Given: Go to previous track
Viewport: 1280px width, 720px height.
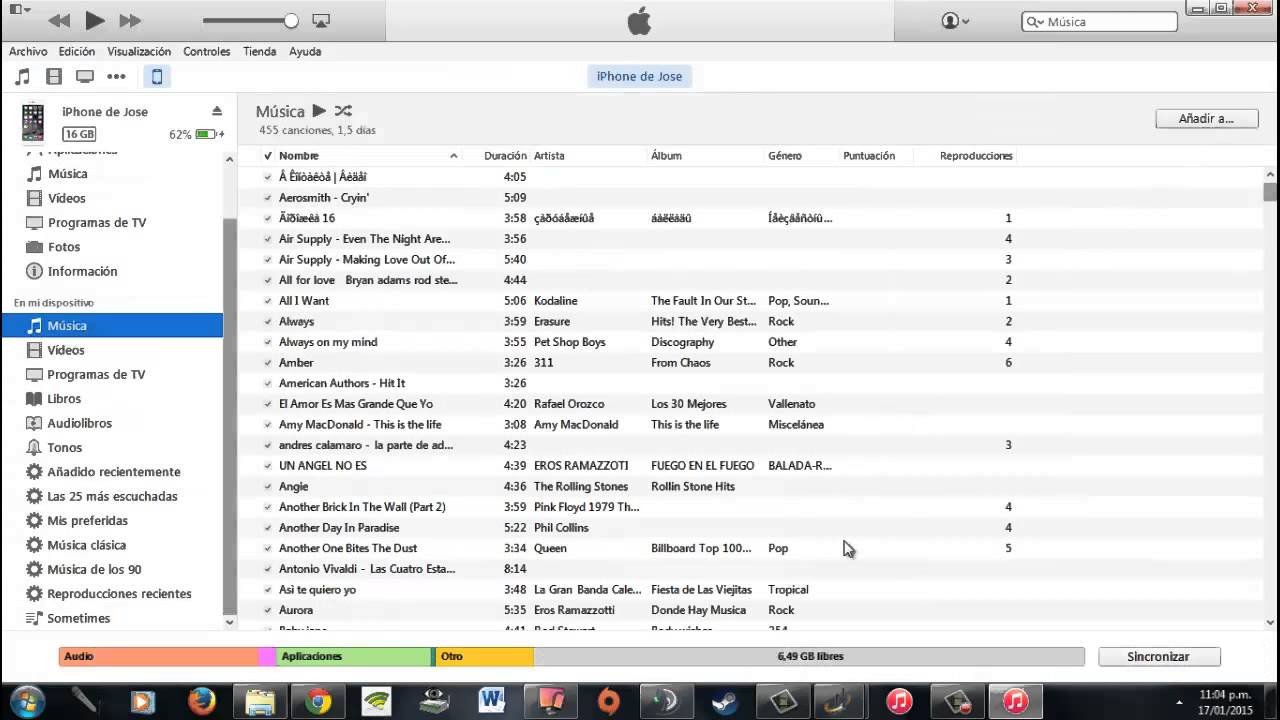Looking at the screenshot, I should [x=59, y=20].
